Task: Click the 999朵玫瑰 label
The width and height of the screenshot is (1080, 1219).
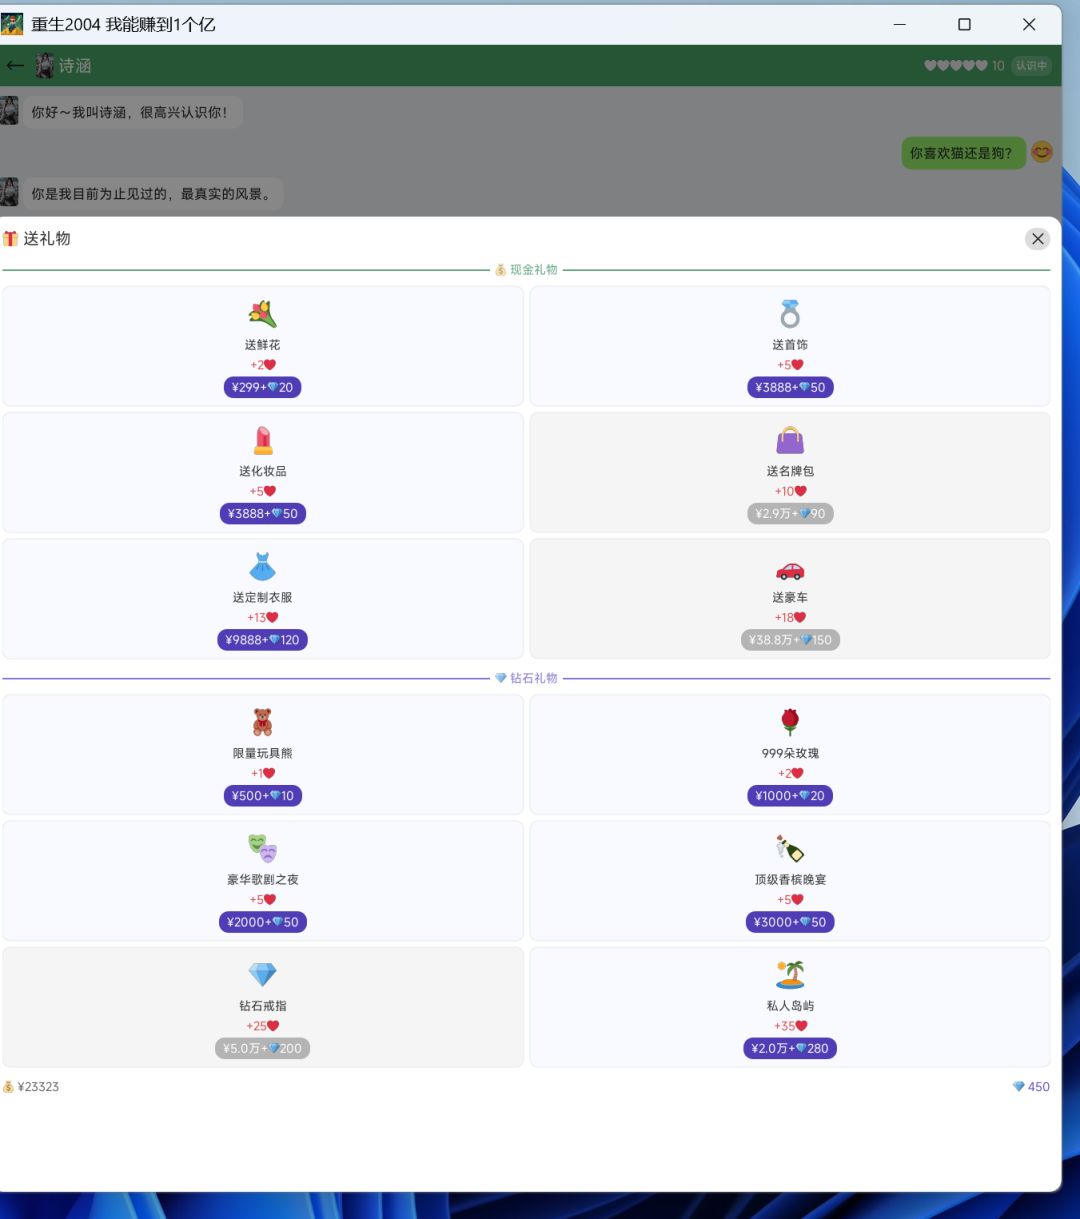Action: point(790,753)
